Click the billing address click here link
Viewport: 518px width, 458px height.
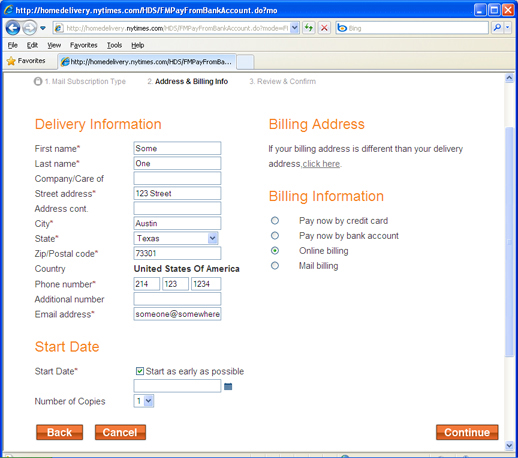[321, 164]
